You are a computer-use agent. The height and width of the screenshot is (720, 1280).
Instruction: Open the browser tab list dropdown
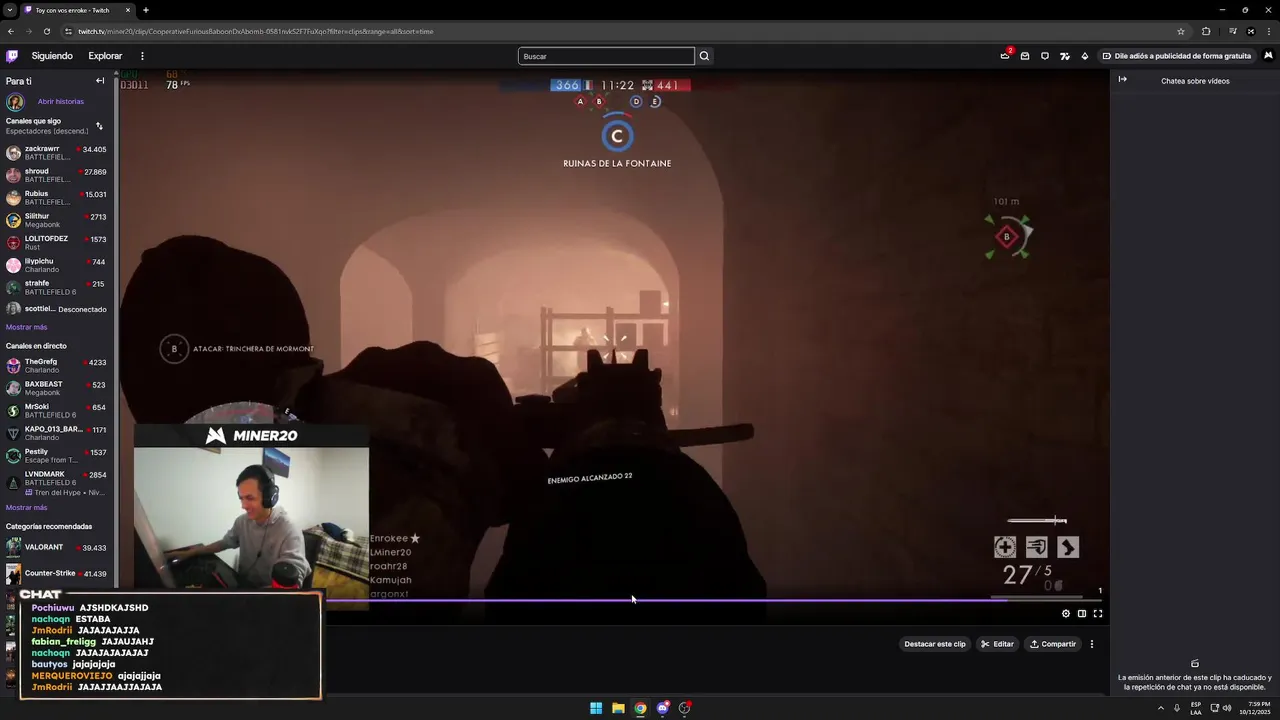9,10
